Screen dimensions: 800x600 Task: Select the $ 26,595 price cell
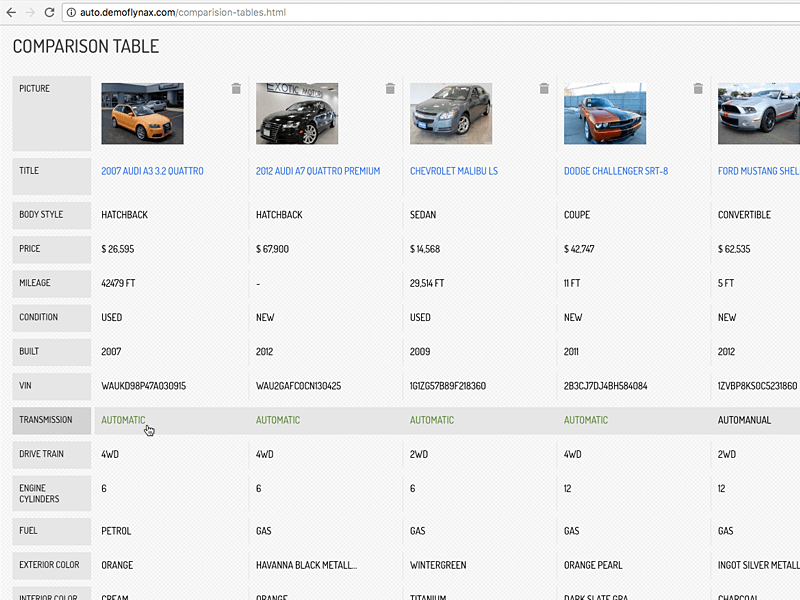[x=118, y=249]
